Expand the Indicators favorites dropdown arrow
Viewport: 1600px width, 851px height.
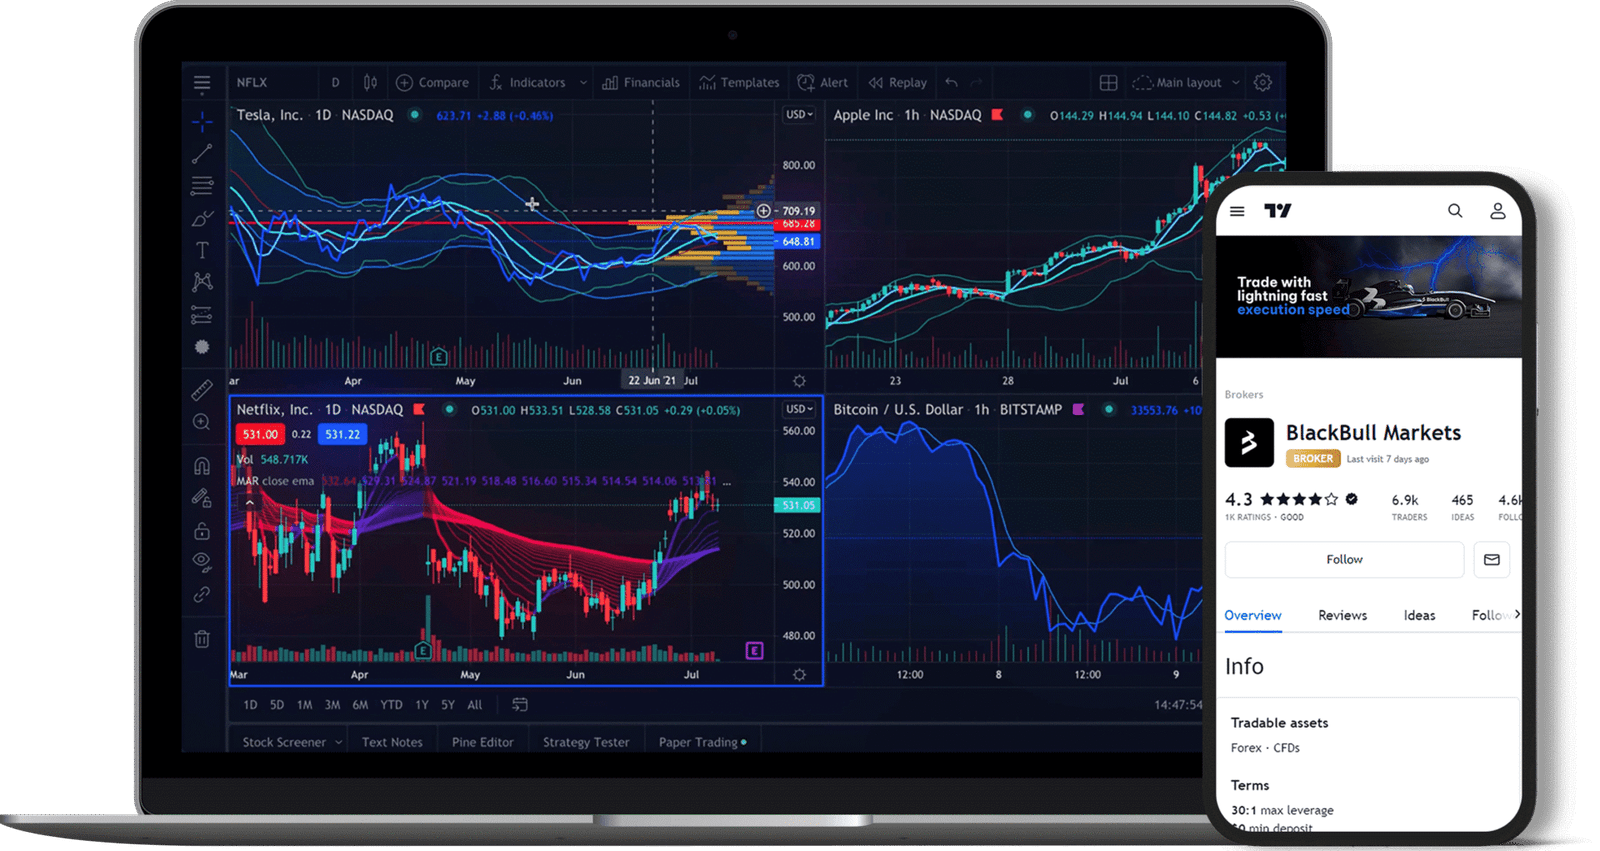pos(583,83)
